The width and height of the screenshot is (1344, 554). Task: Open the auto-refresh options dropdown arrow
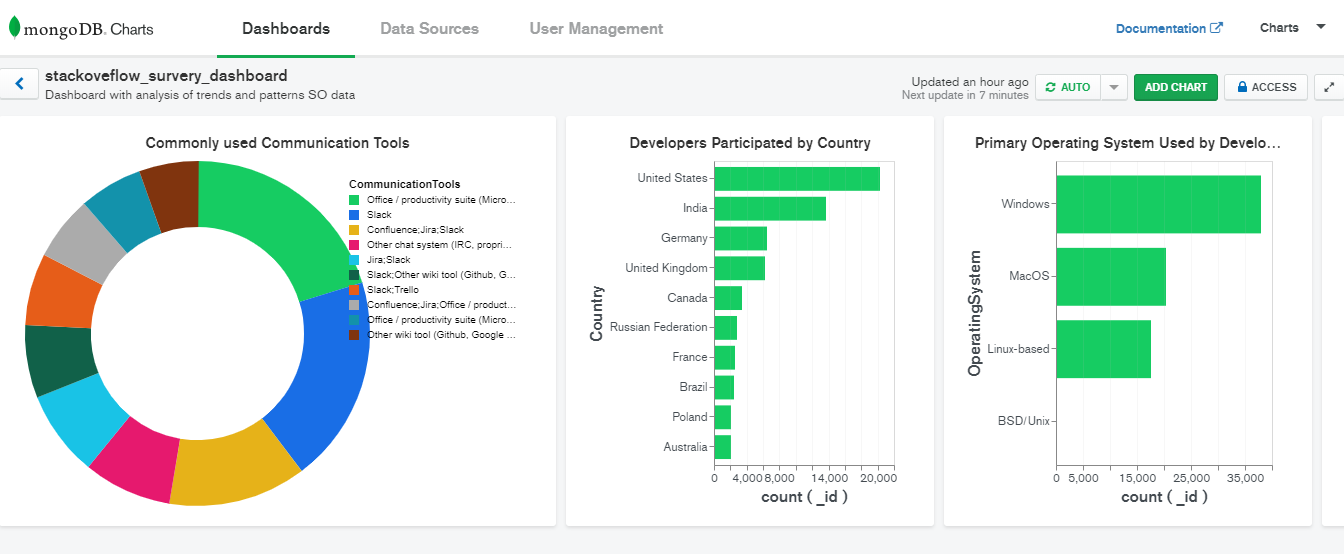point(1114,87)
